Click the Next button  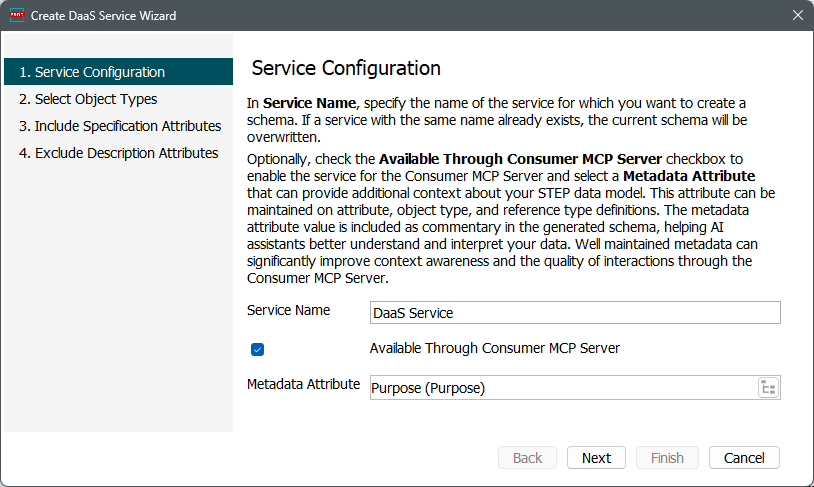click(x=596, y=457)
